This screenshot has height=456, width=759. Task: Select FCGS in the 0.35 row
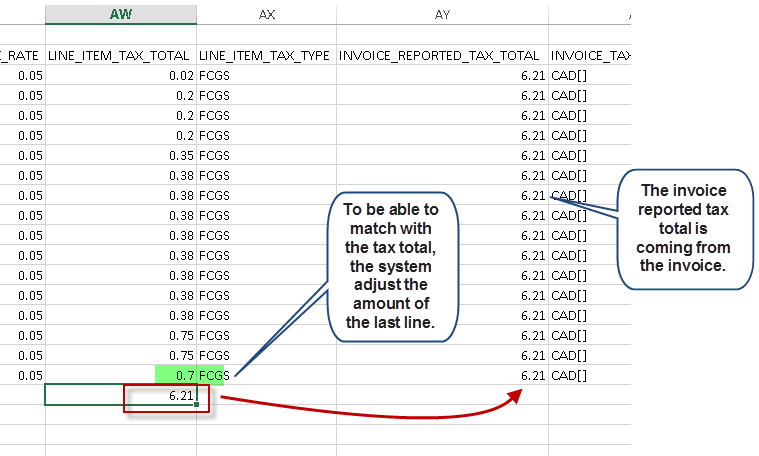266,155
